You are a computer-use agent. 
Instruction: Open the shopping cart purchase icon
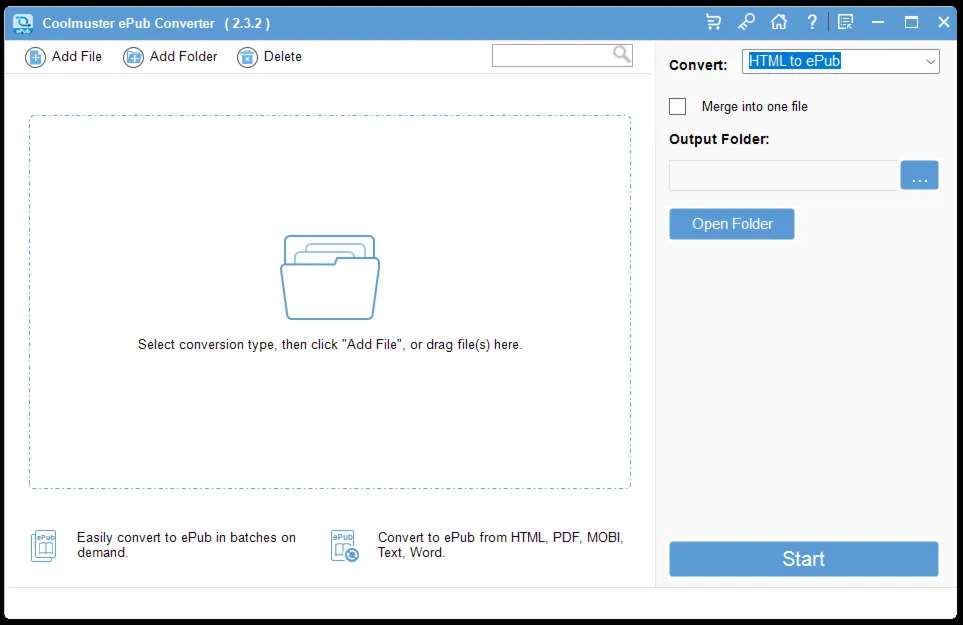[x=713, y=23]
